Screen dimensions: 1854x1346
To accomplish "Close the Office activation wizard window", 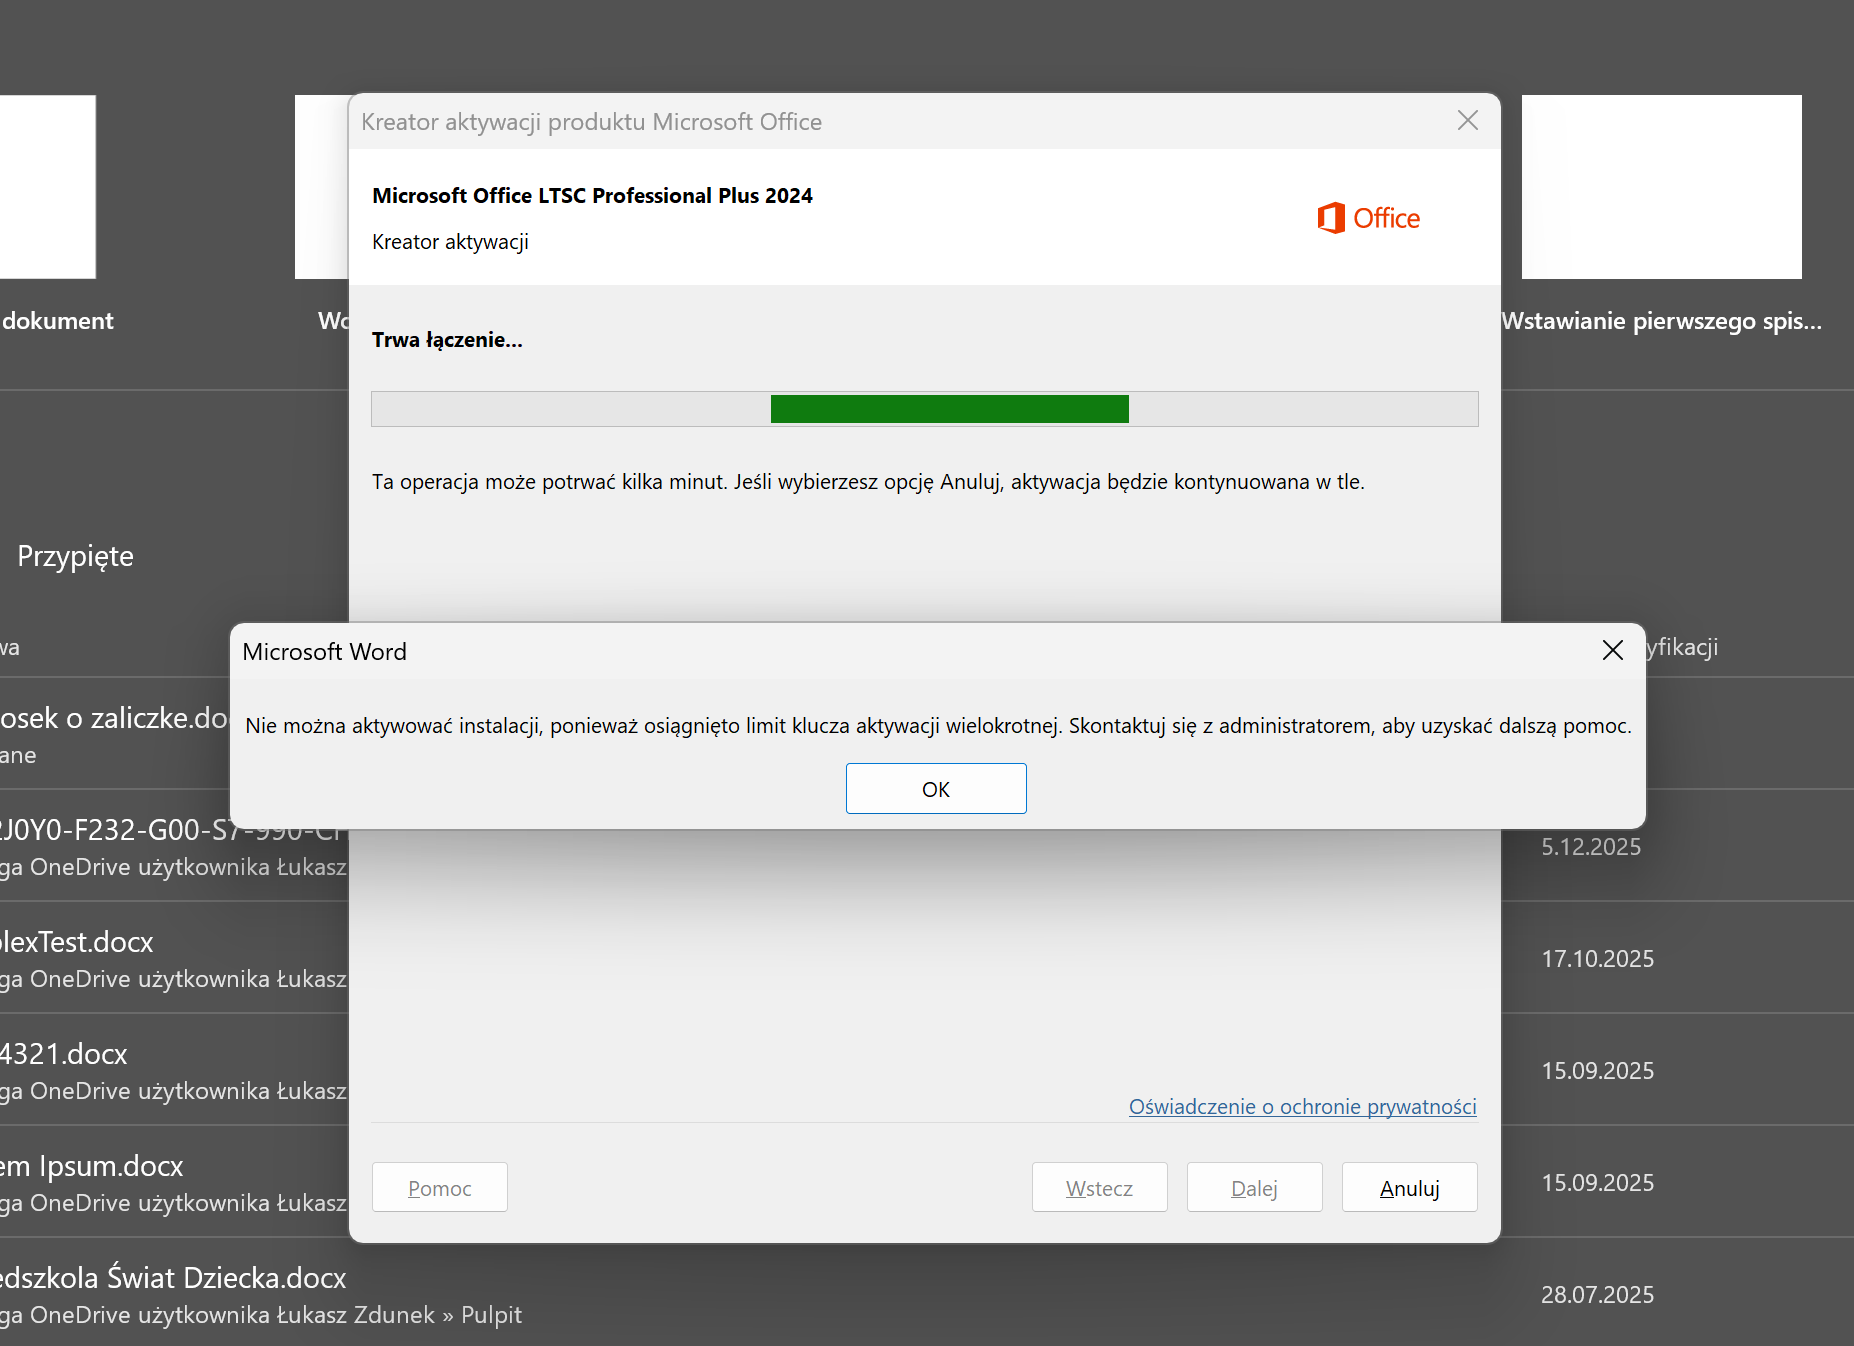I will (1467, 121).
